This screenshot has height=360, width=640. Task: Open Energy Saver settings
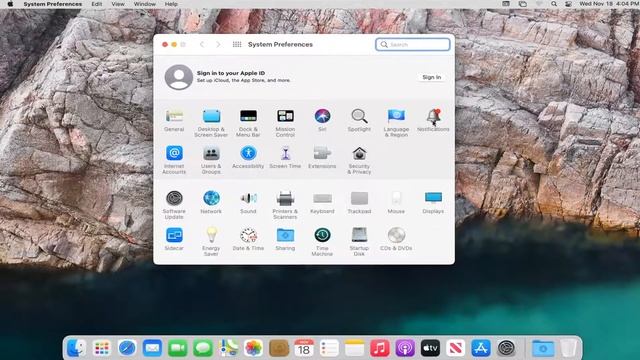click(x=211, y=242)
